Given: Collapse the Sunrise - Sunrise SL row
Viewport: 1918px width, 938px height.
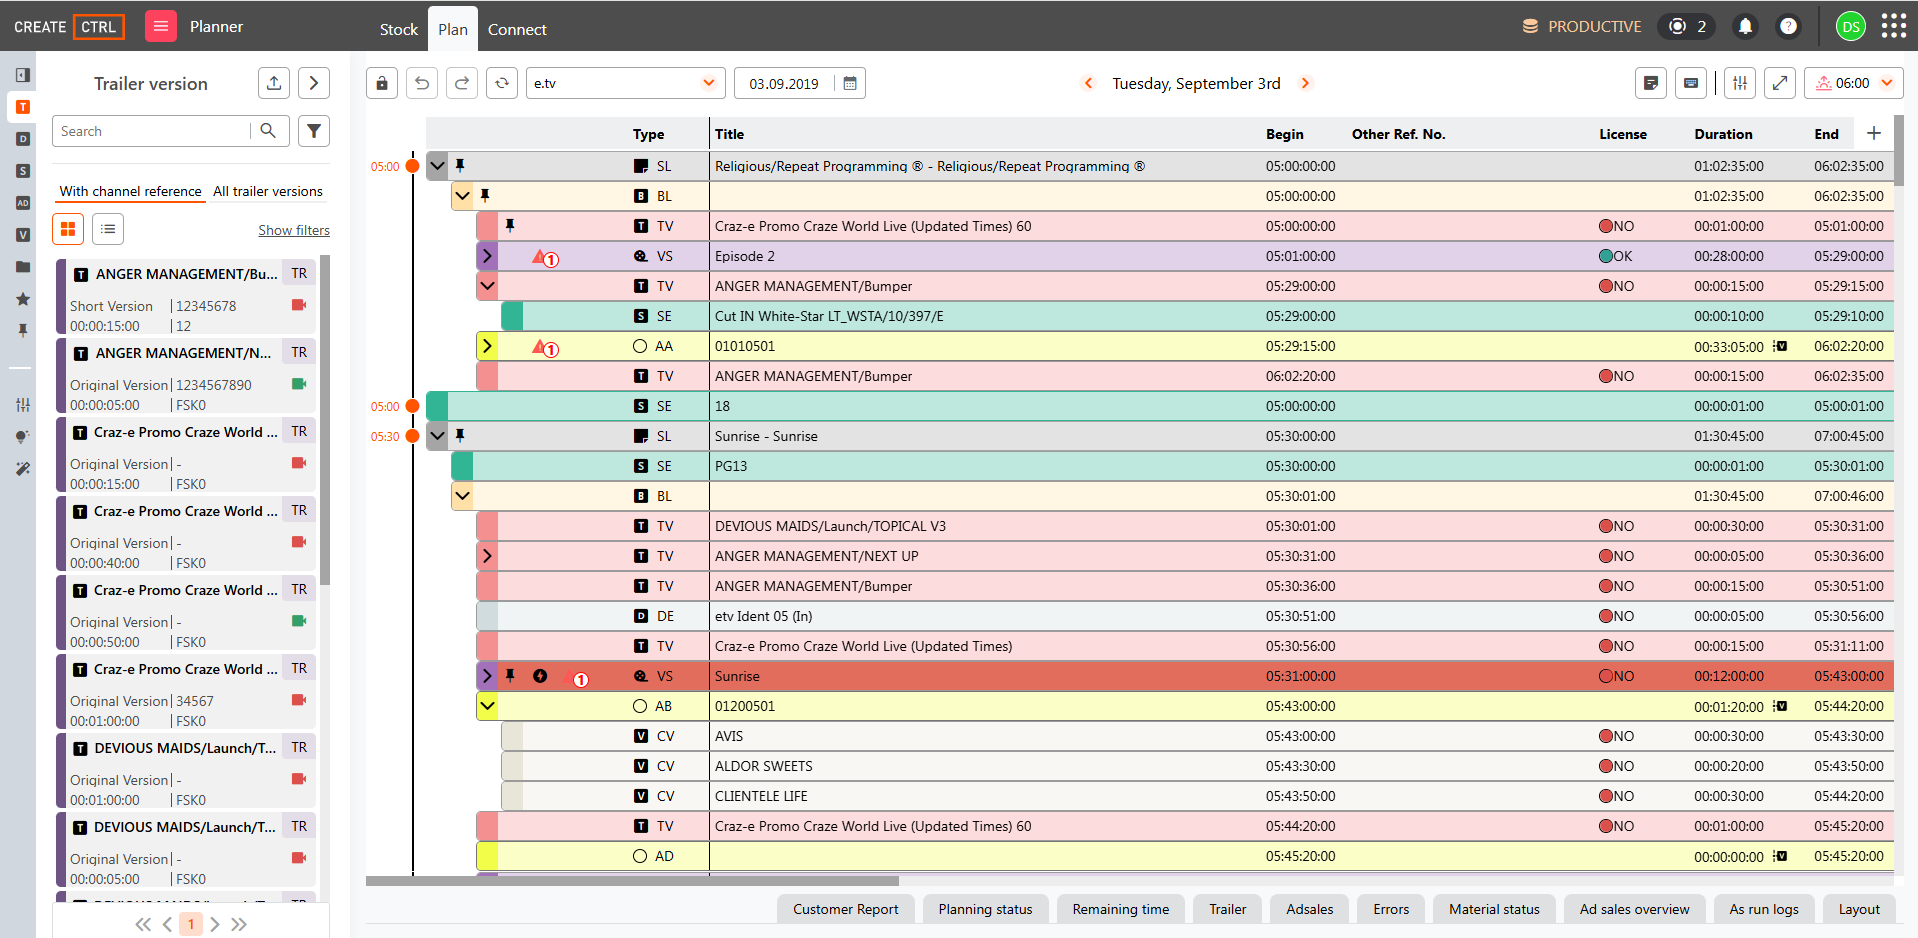Looking at the screenshot, I should click(438, 436).
